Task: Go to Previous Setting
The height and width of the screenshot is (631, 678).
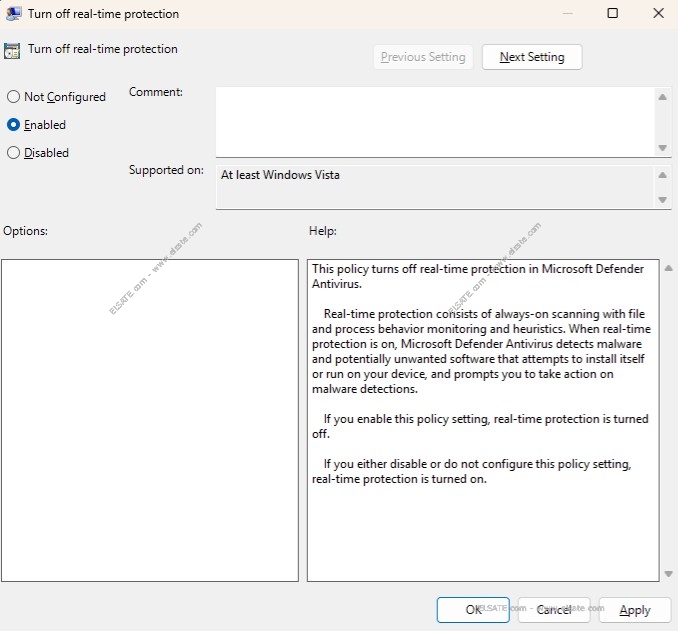Action: pyautogui.click(x=423, y=57)
